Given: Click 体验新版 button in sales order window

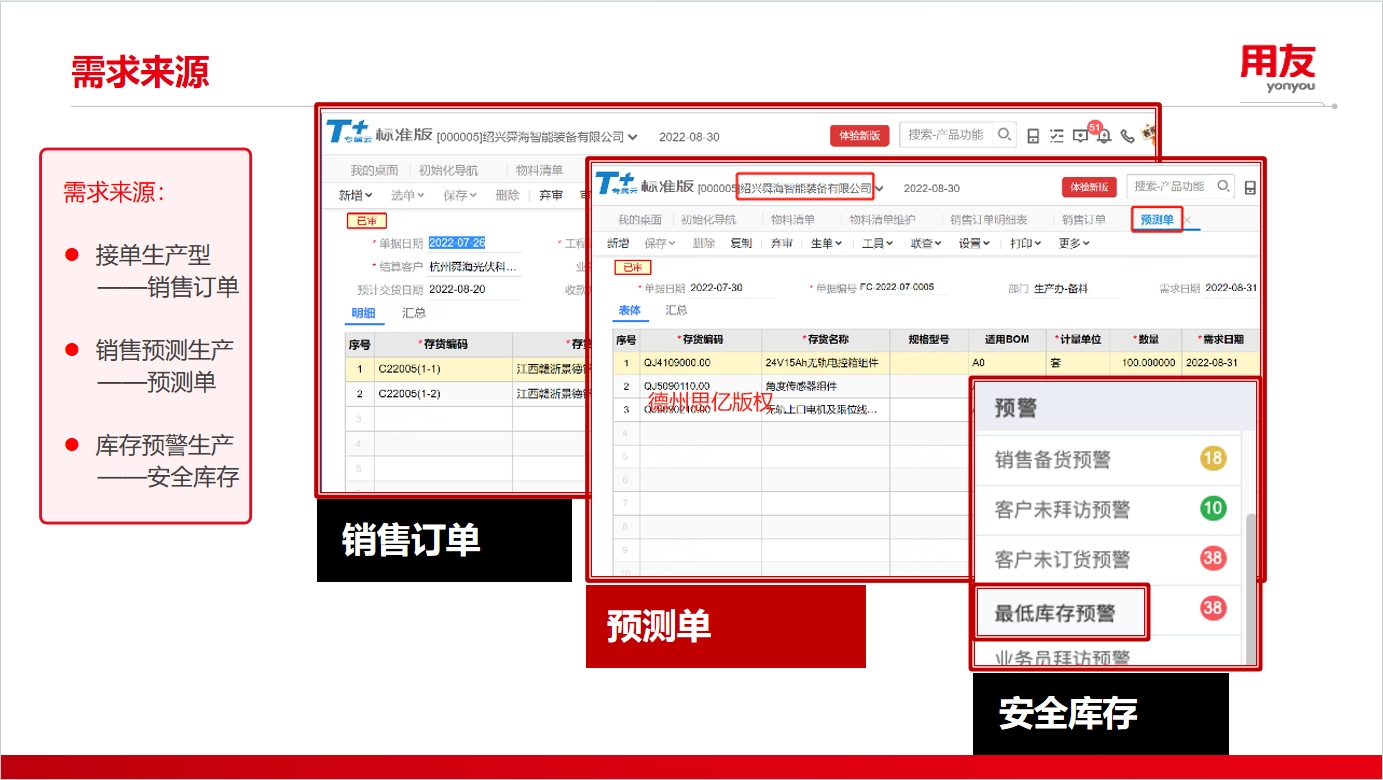Looking at the screenshot, I should point(859,136).
